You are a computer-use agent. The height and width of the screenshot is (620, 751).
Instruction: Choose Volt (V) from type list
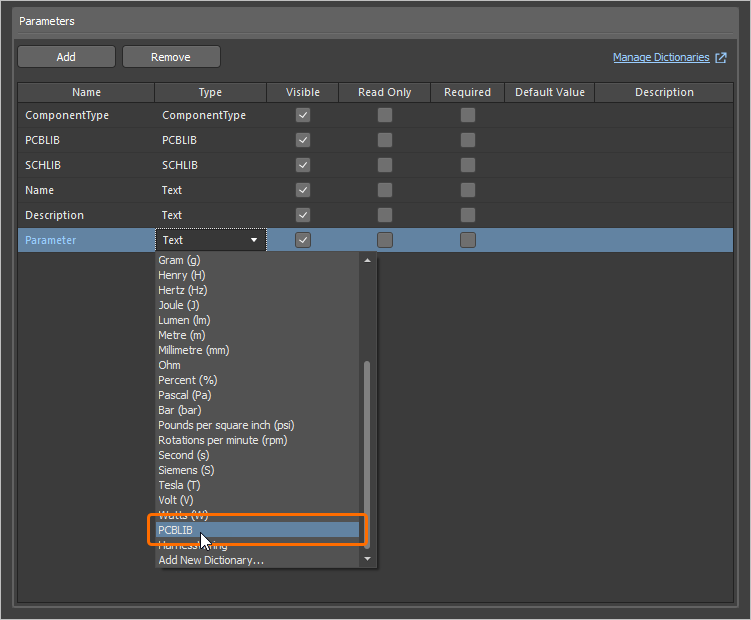[258, 500]
